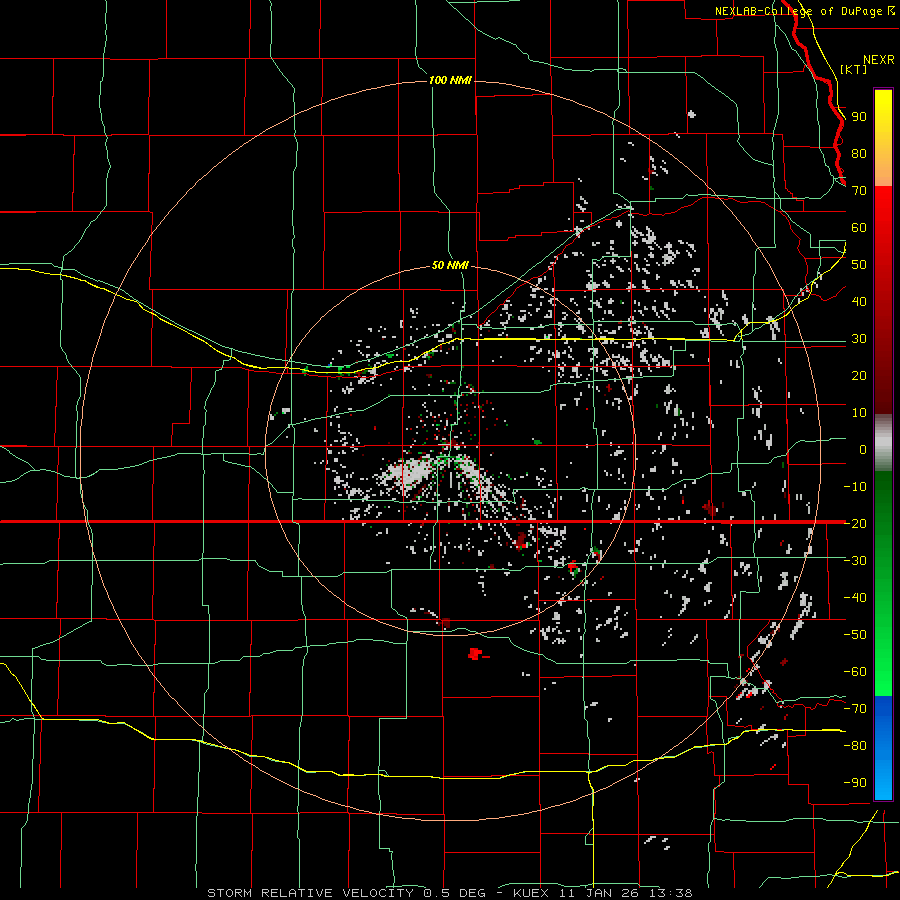
Task: Click the 40 knot scale label
Action: pyautogui.click(x=859, y=302)
